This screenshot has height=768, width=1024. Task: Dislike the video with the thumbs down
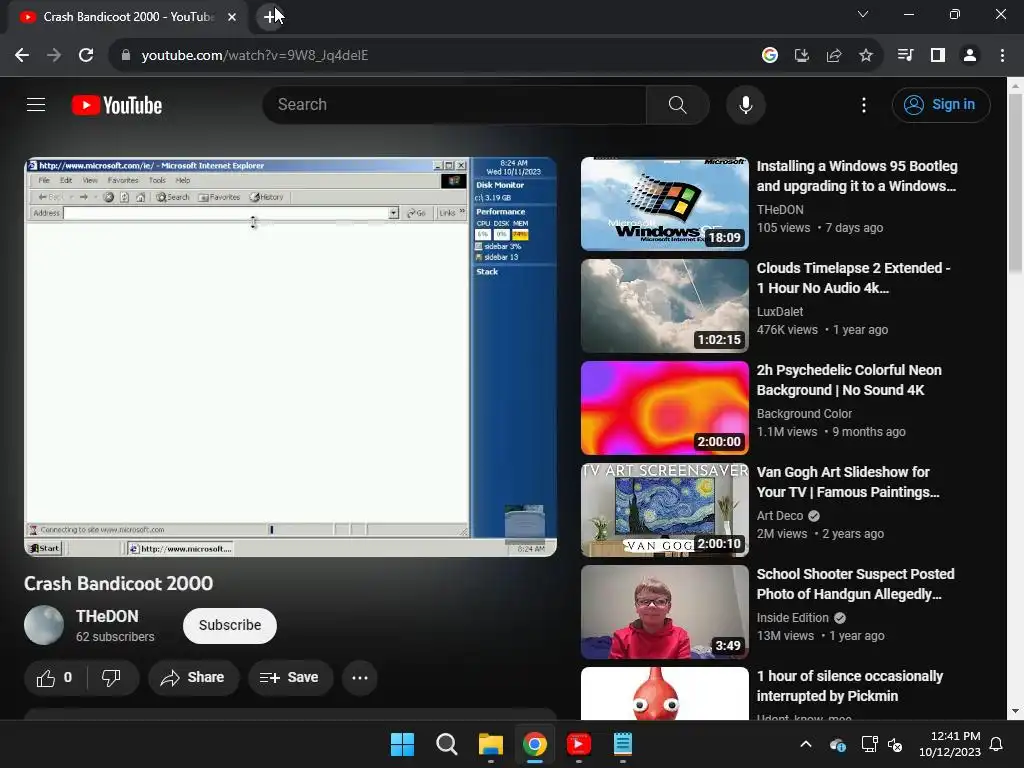click(x=111, y=678)
